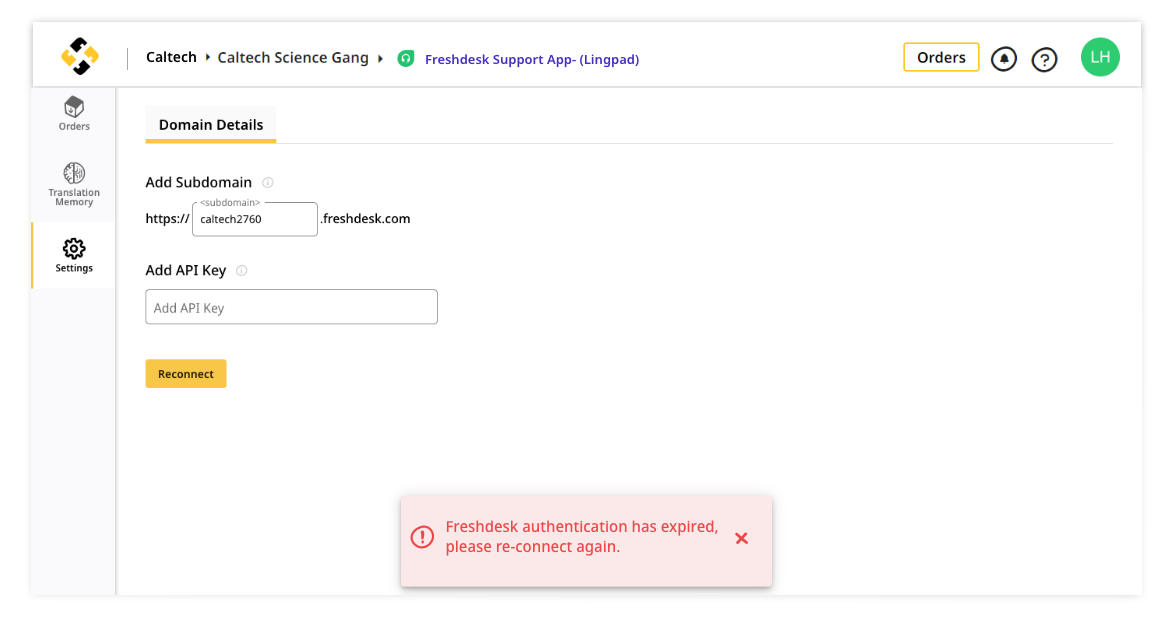Click the Reconnect button
The height and width of the screenshot is (631, 1174).
(x=186, y=374)
